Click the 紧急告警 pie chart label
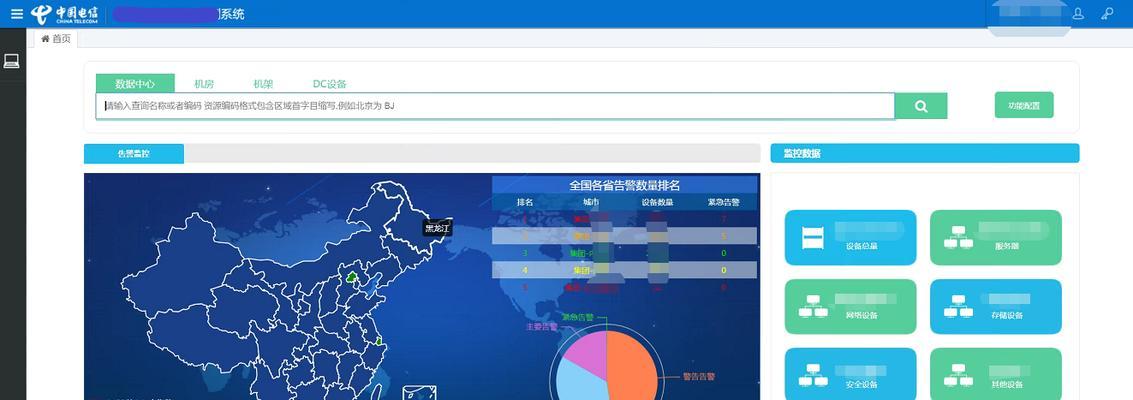 click(x=577, y=317)
